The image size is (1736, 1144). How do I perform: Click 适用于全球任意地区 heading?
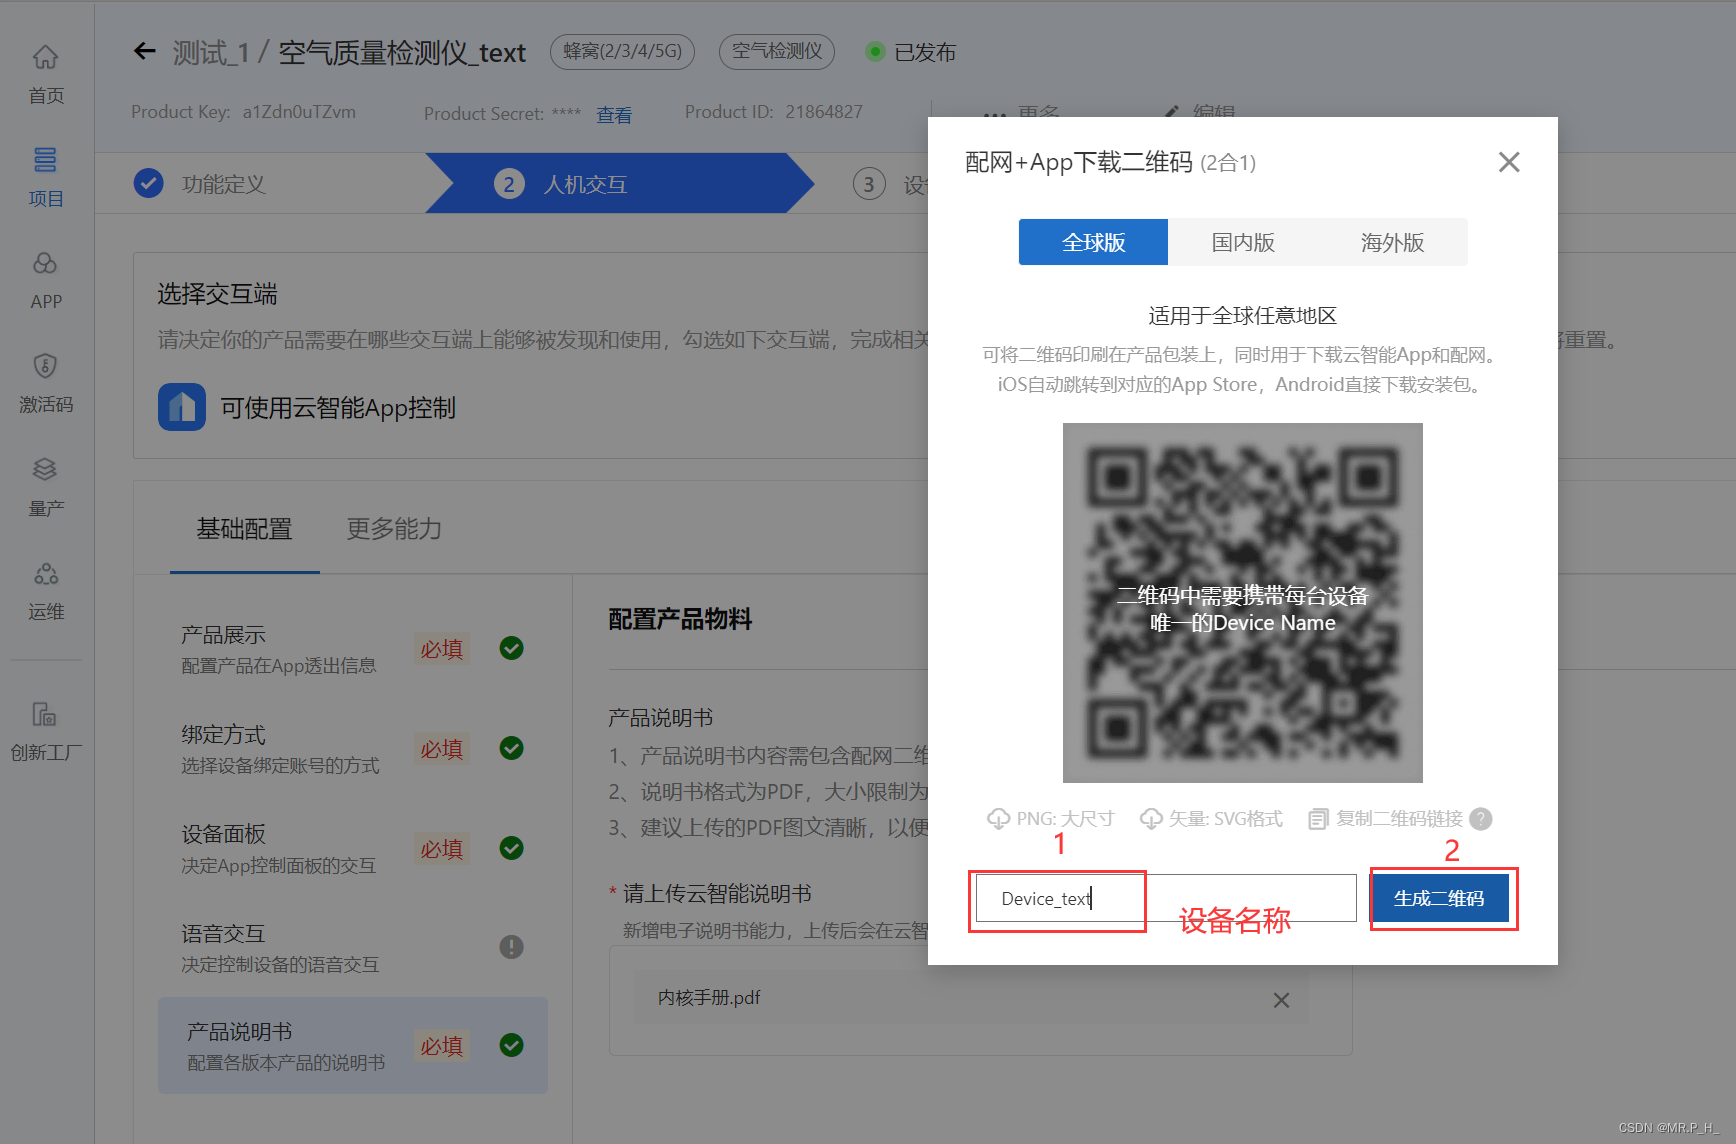coord(1242,316)
